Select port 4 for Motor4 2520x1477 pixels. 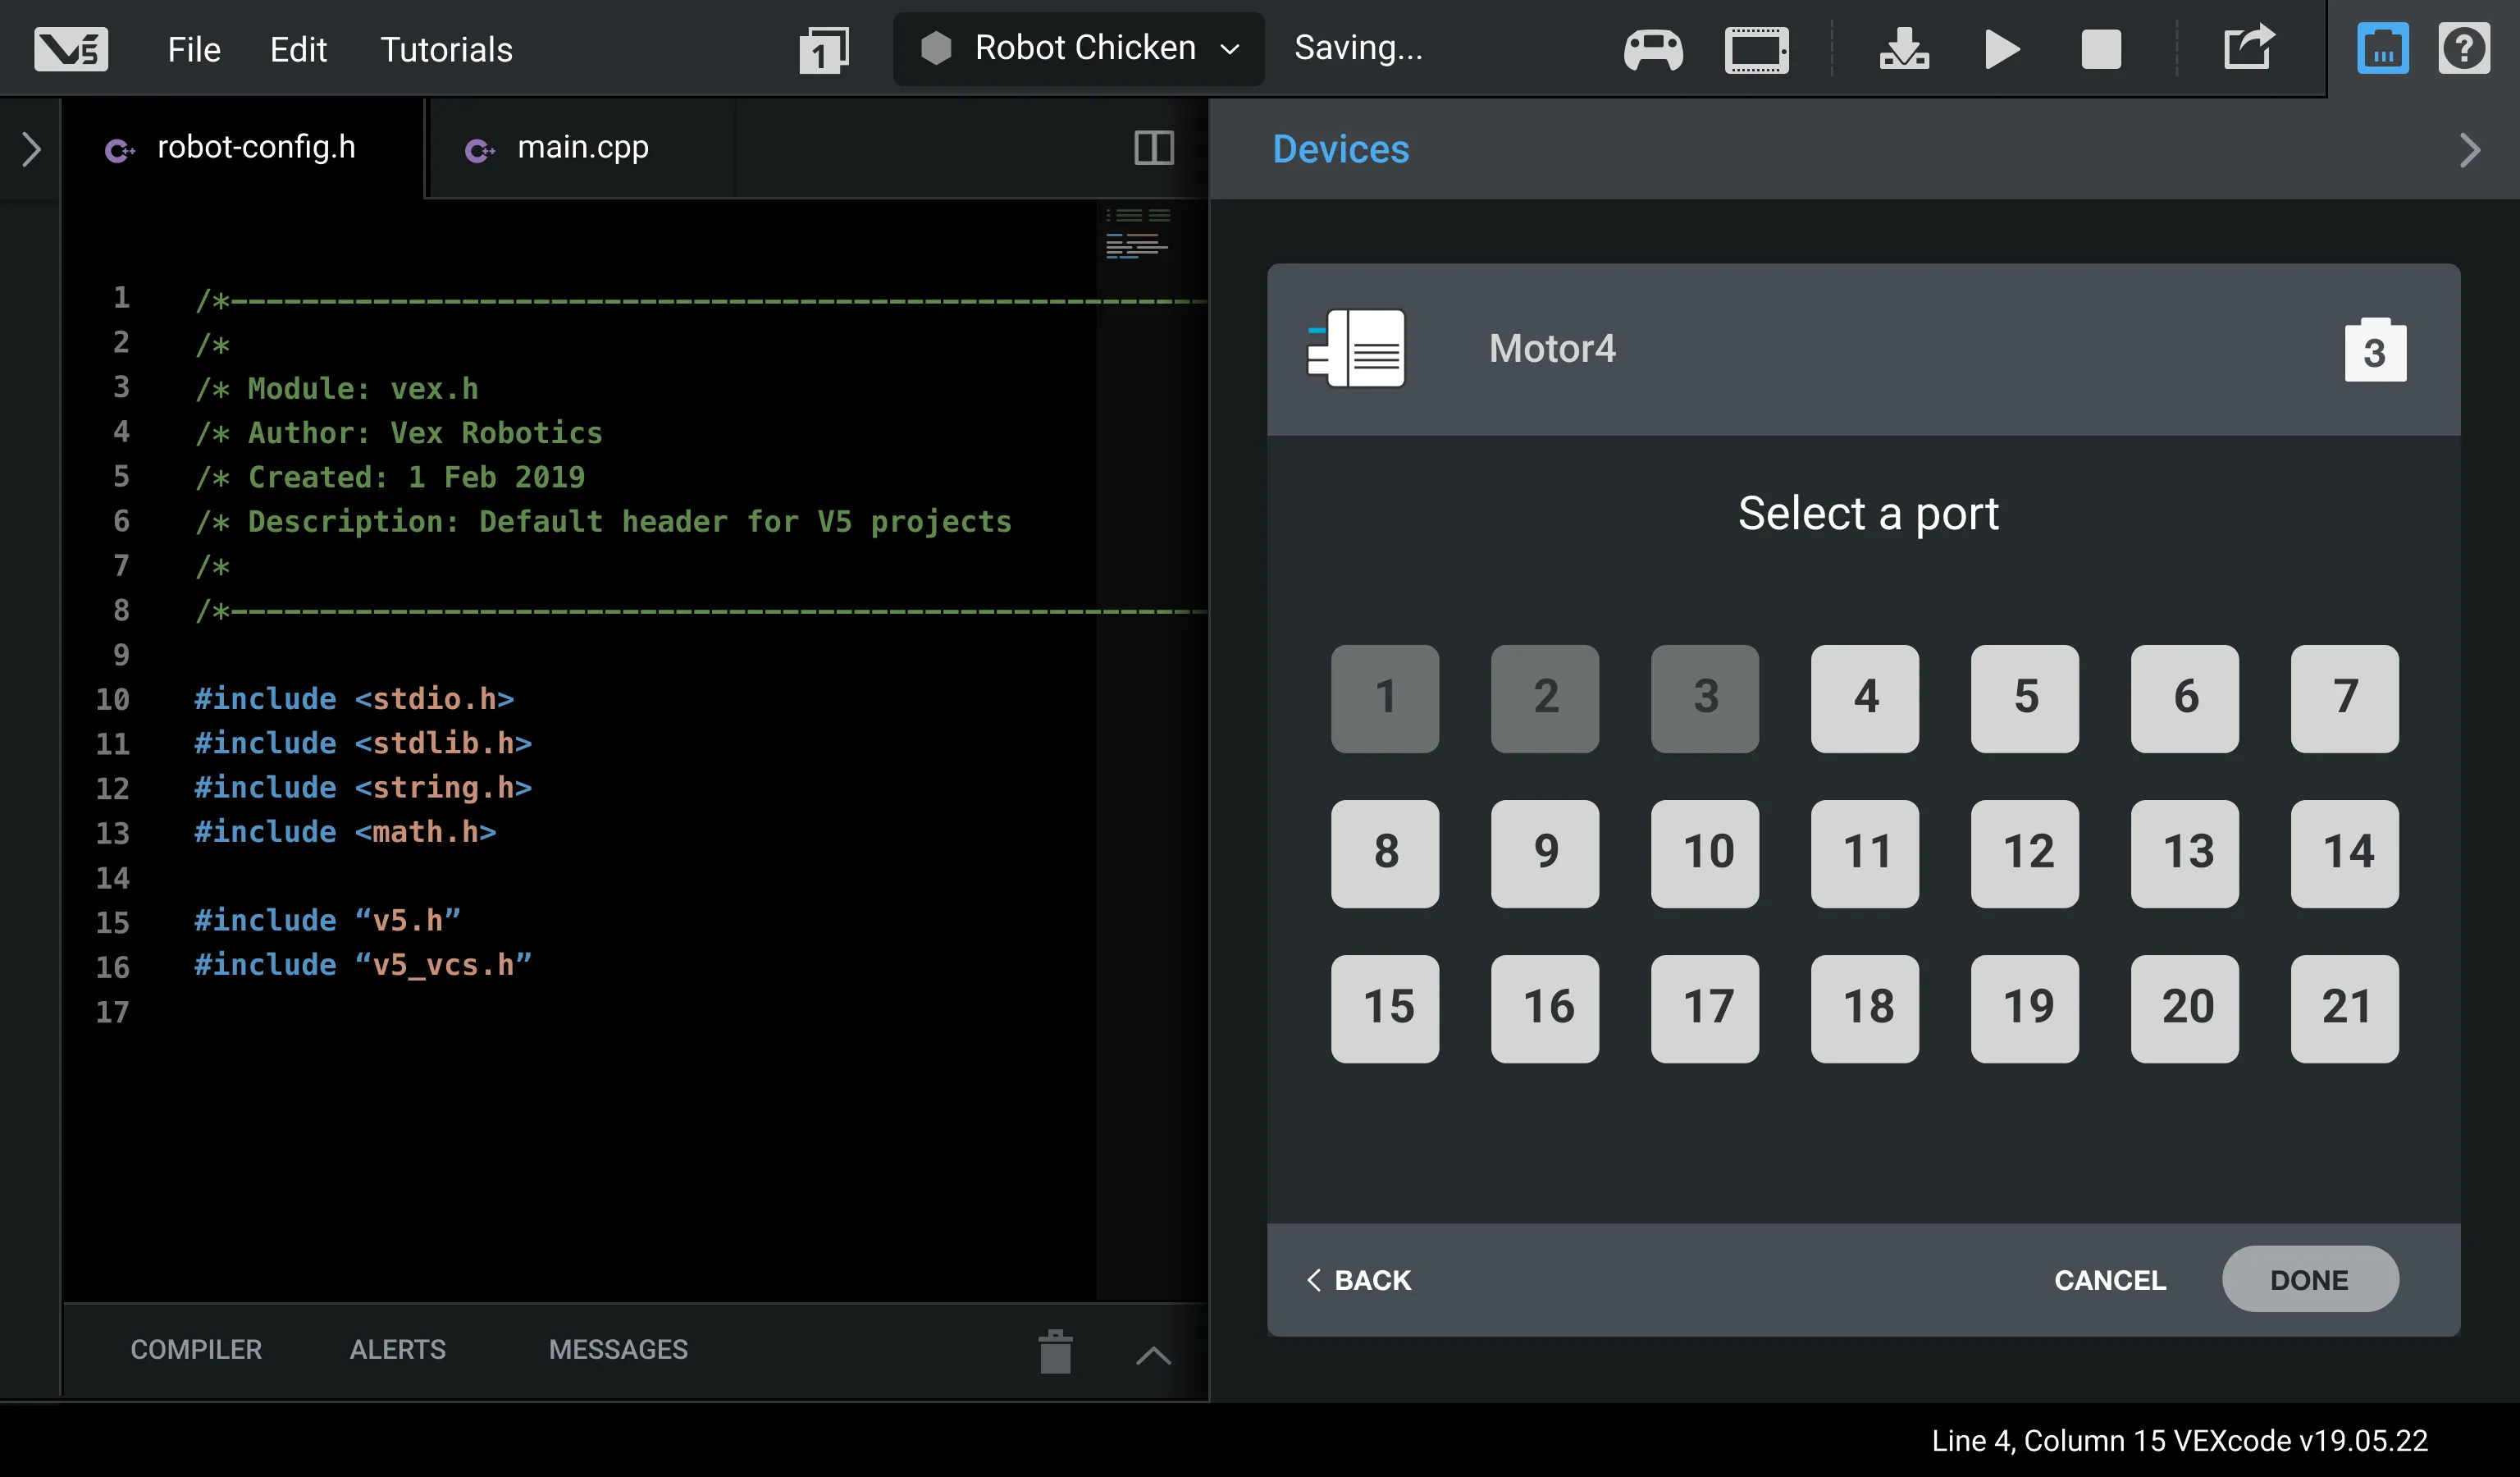point(1864,698)
